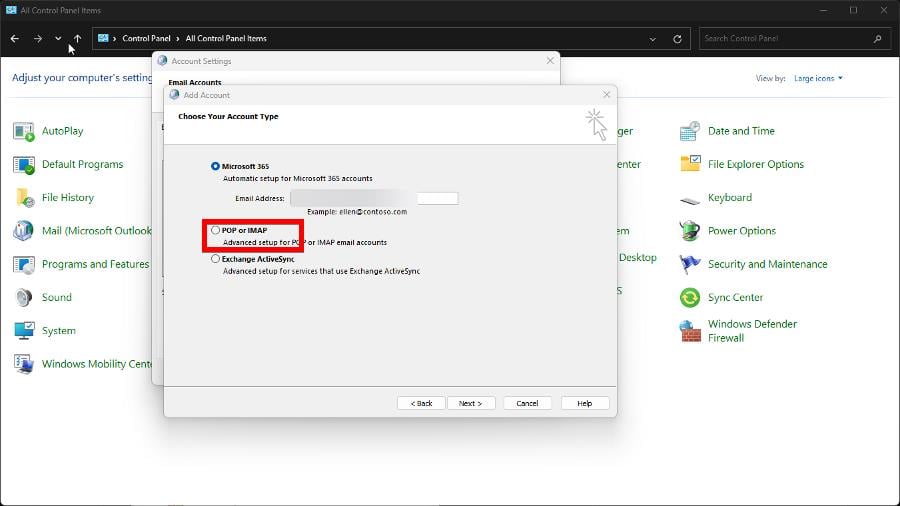
Task: Click the Email Address input field
Action: pos(374,198)
